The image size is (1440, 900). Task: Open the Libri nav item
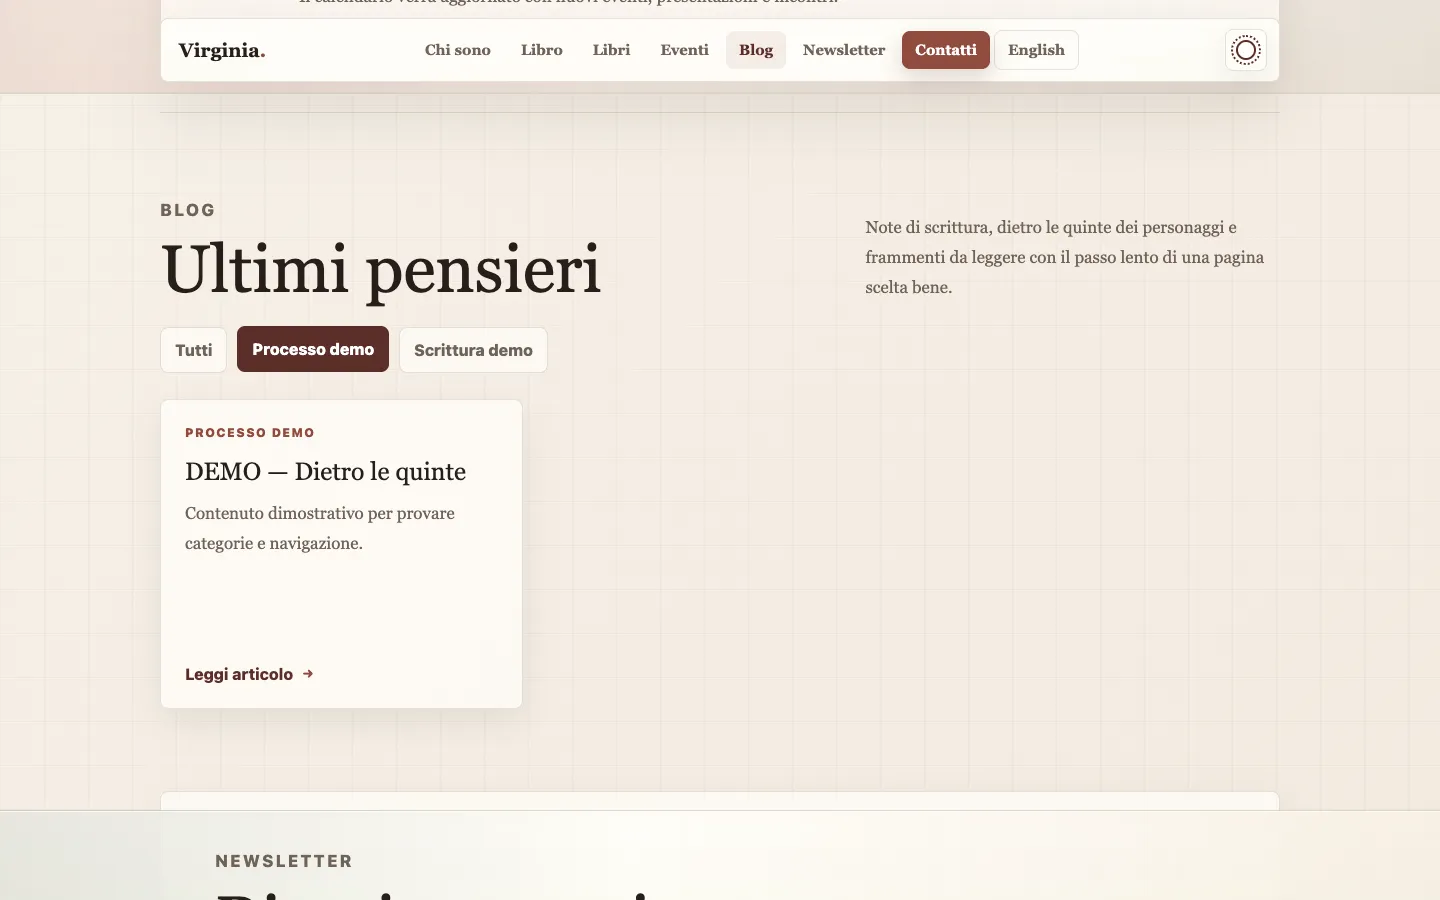tap(611, 50)
